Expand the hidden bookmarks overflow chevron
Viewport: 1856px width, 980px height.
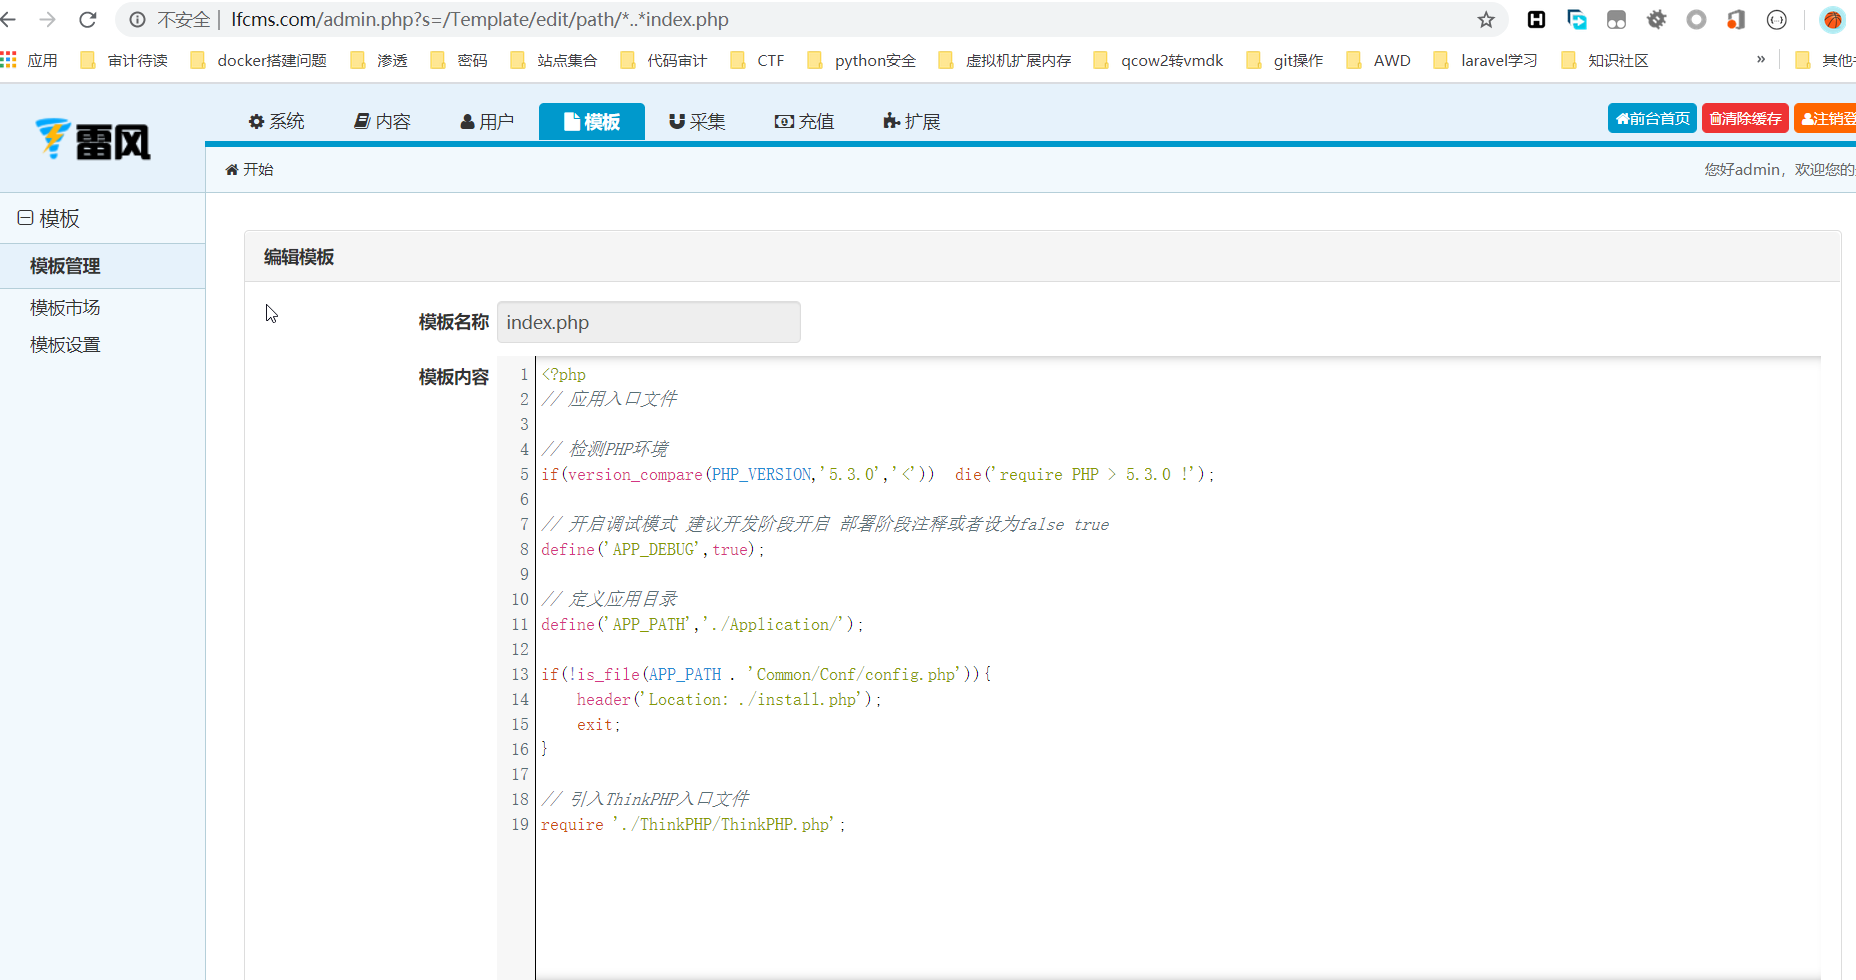[1761, 60]
